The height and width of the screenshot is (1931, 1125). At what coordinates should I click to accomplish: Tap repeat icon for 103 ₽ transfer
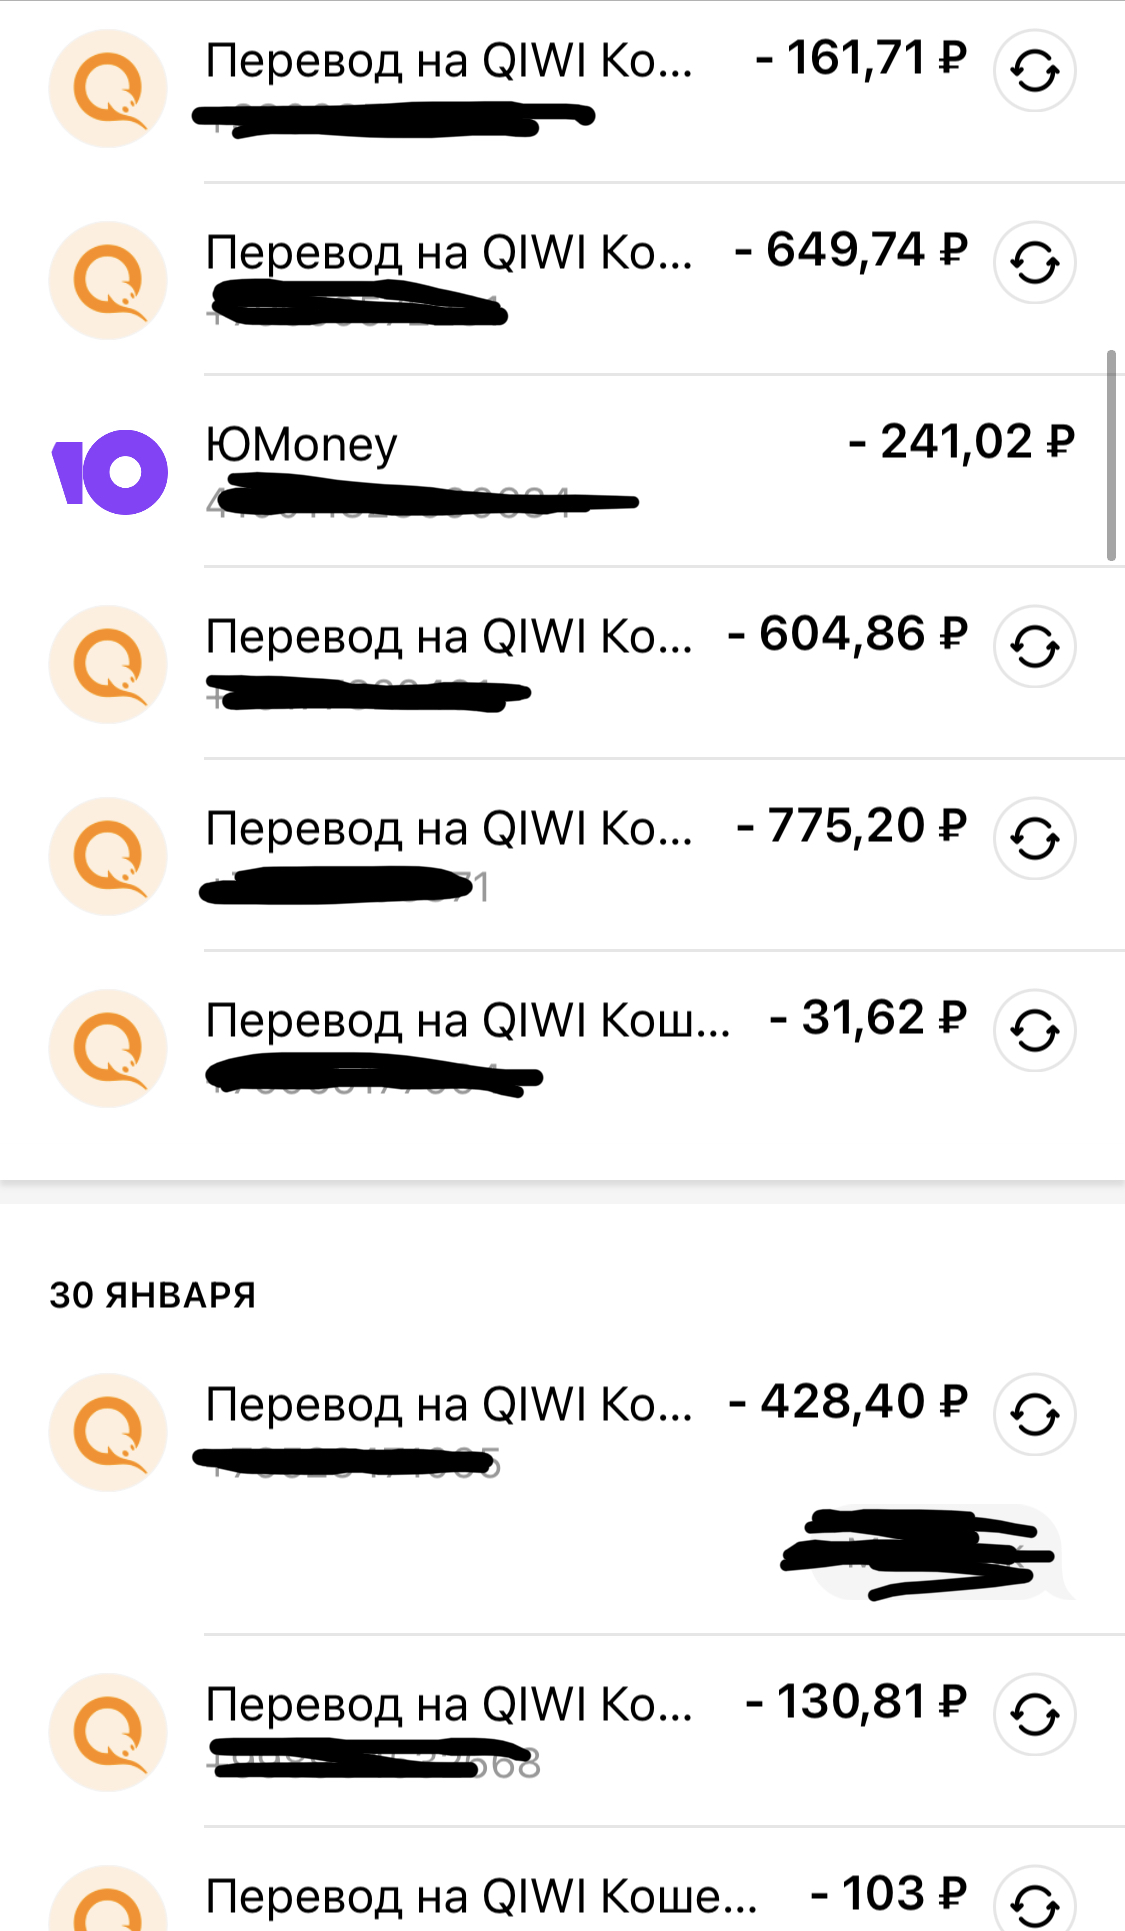(x=1034, y=1900)
